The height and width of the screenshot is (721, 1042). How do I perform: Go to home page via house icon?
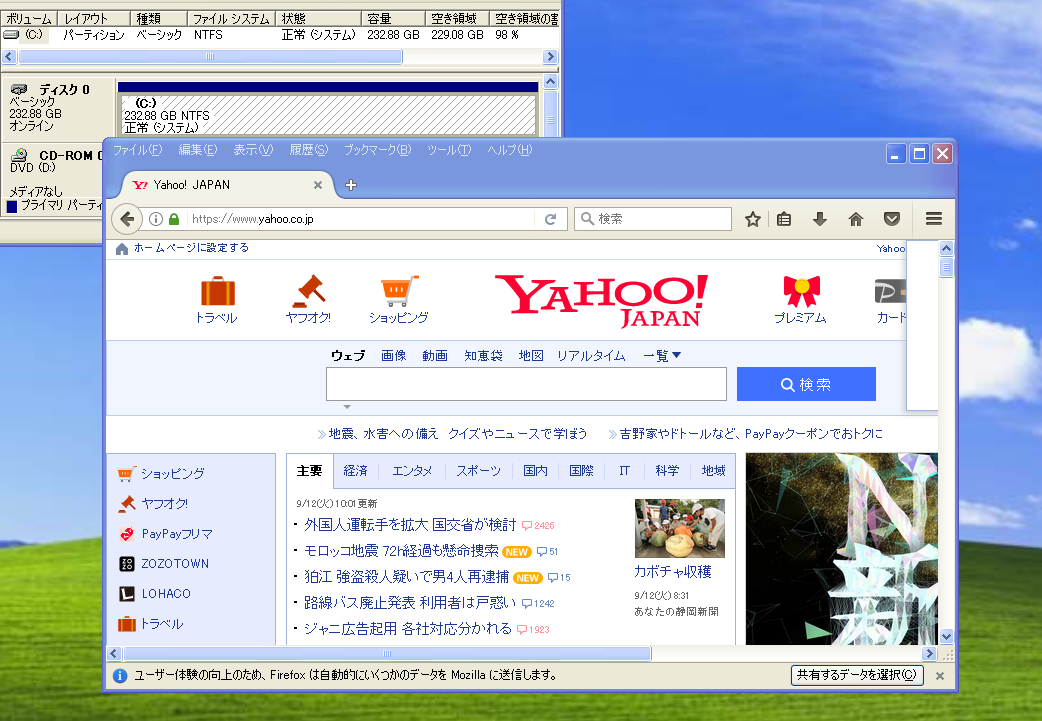pos(856,219)
